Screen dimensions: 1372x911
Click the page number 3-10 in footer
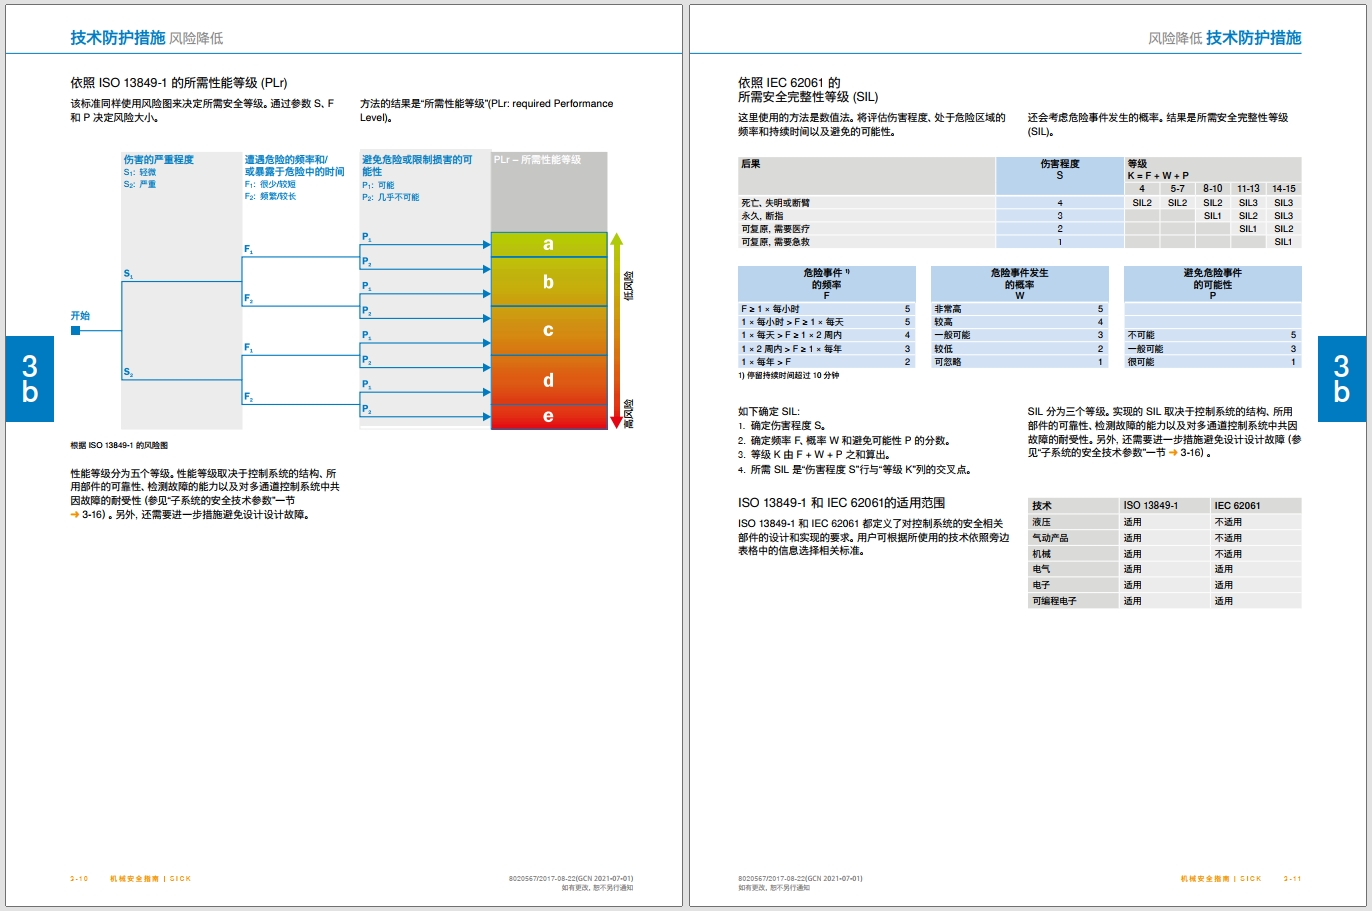coord(79,879)
